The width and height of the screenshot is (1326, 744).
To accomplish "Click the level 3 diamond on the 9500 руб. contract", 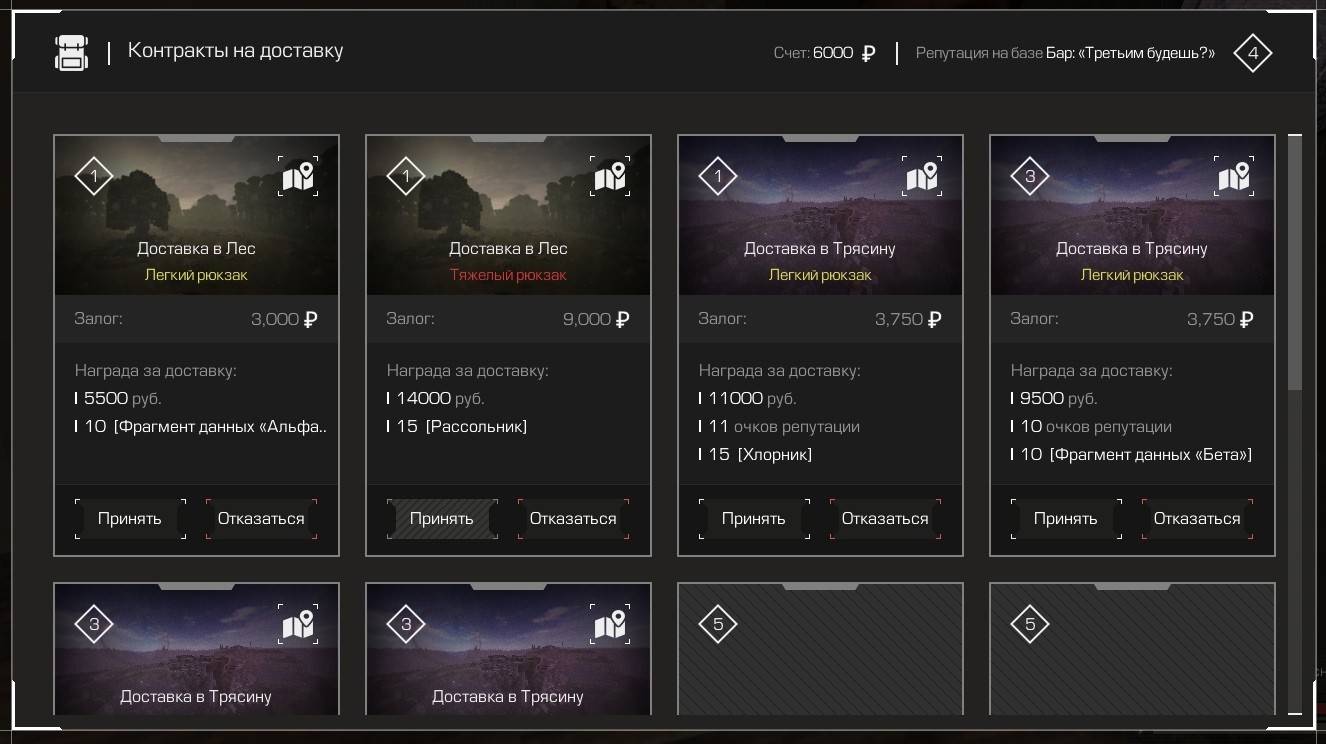I will point(1030,177).
